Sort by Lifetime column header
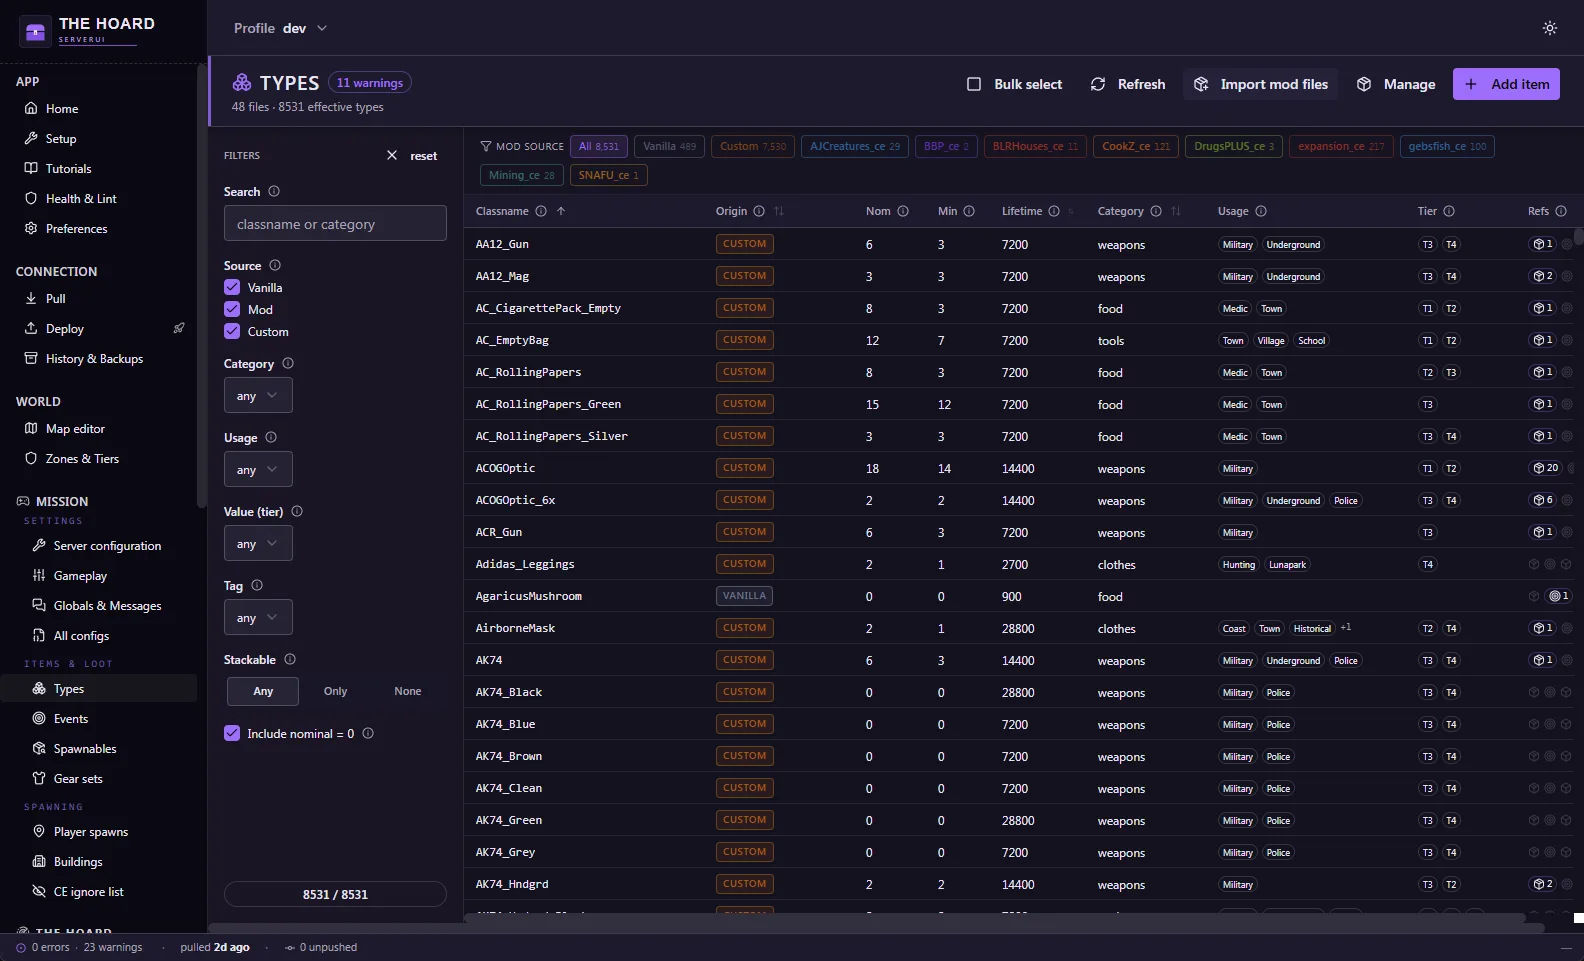 (1022, 211)
